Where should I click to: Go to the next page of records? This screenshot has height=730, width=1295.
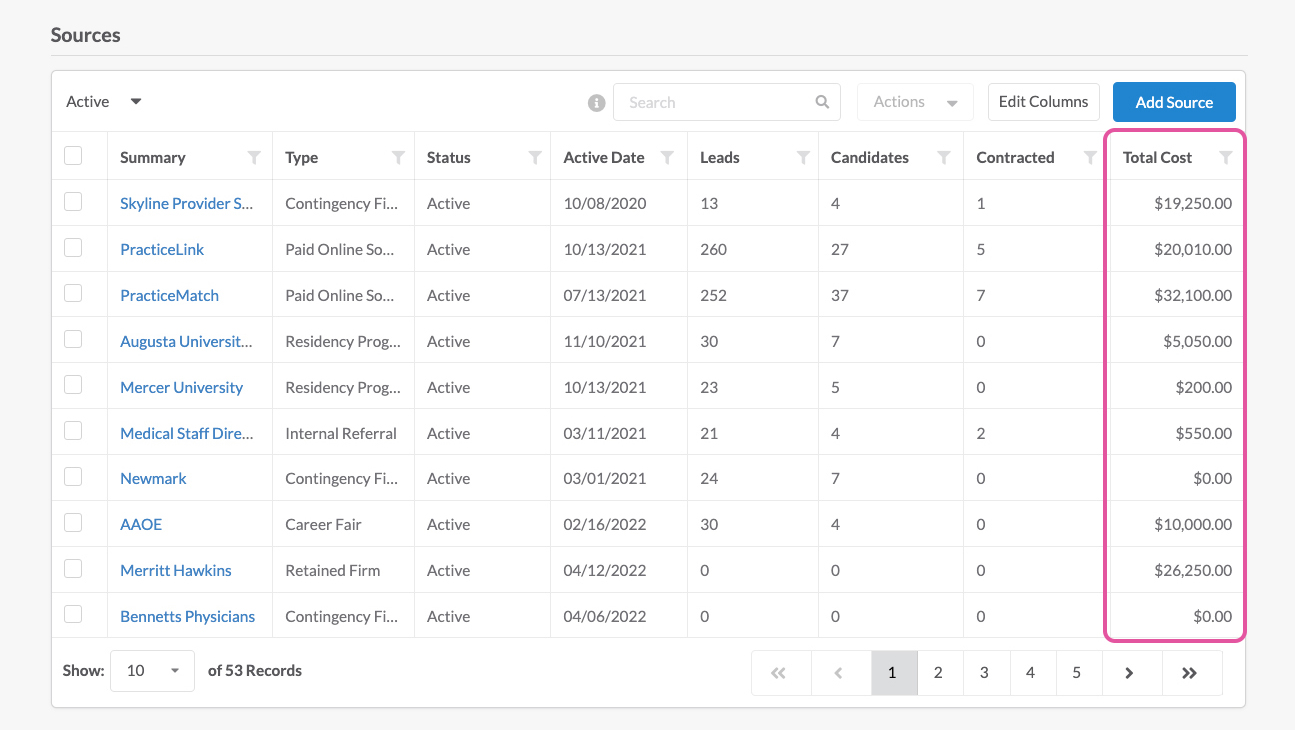point(1130,673)
